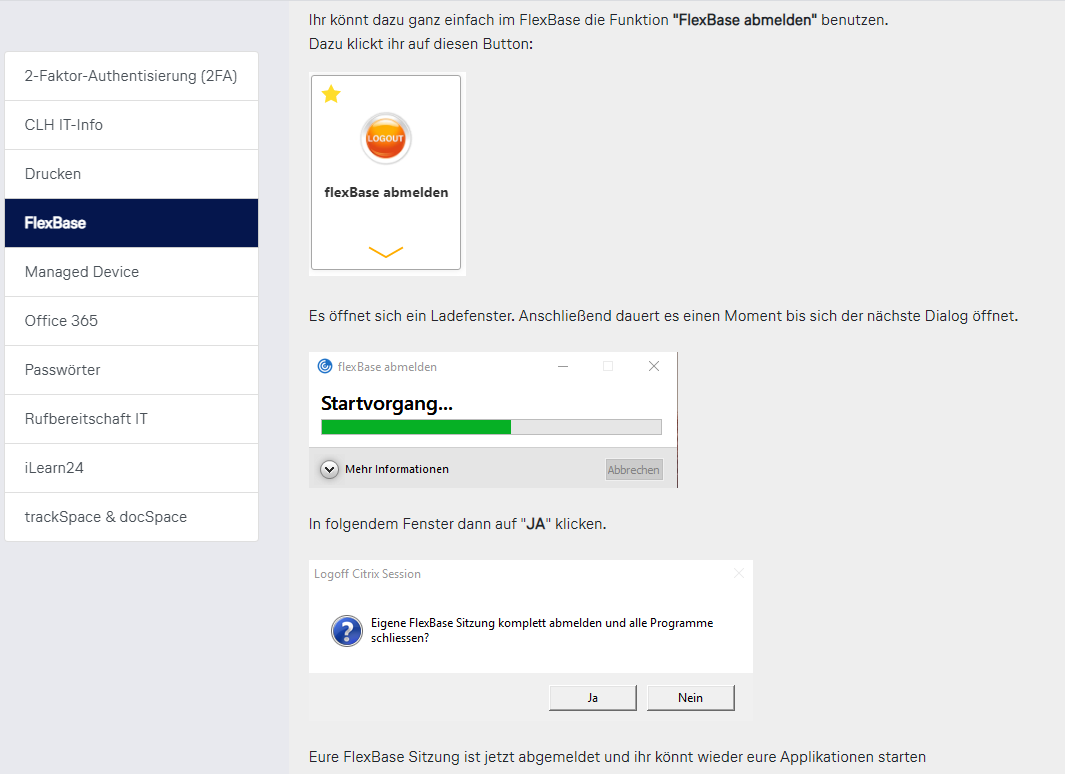1065x774 pixels.
Task: Click the flexBase app icon in title bar
Action: pyautogui.click(x=324, y=367)
